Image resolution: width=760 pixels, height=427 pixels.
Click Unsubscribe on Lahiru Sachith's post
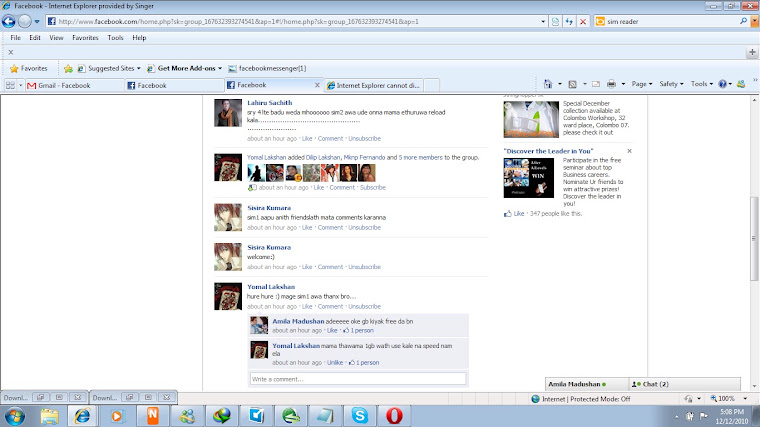point(364,139)
